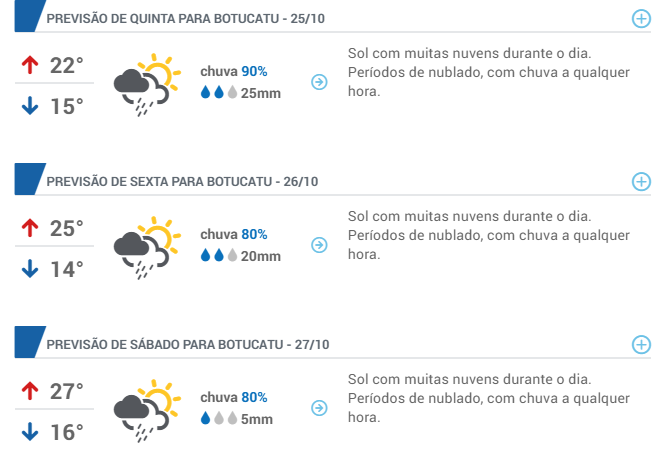Open the circled arrow next to 25mm rain

[x=319, y=82]
